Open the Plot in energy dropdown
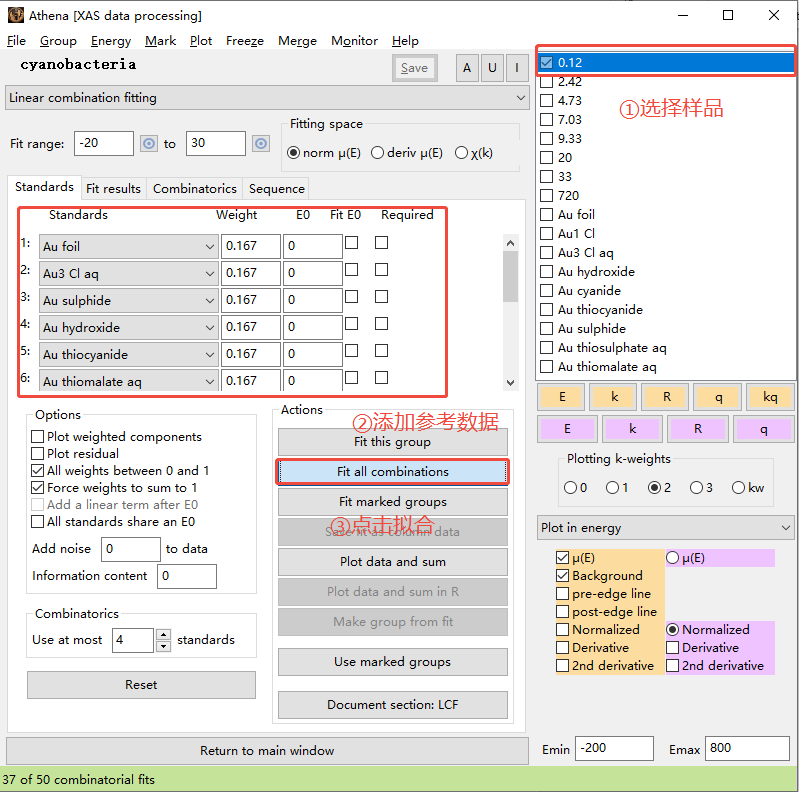799x792 pixels. 665,528
